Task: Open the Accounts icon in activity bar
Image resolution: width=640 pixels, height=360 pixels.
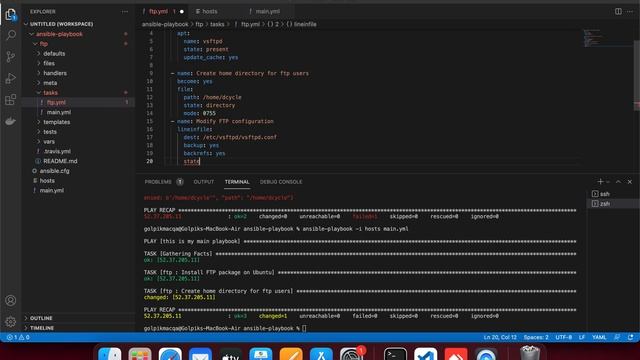Action: 11,300
